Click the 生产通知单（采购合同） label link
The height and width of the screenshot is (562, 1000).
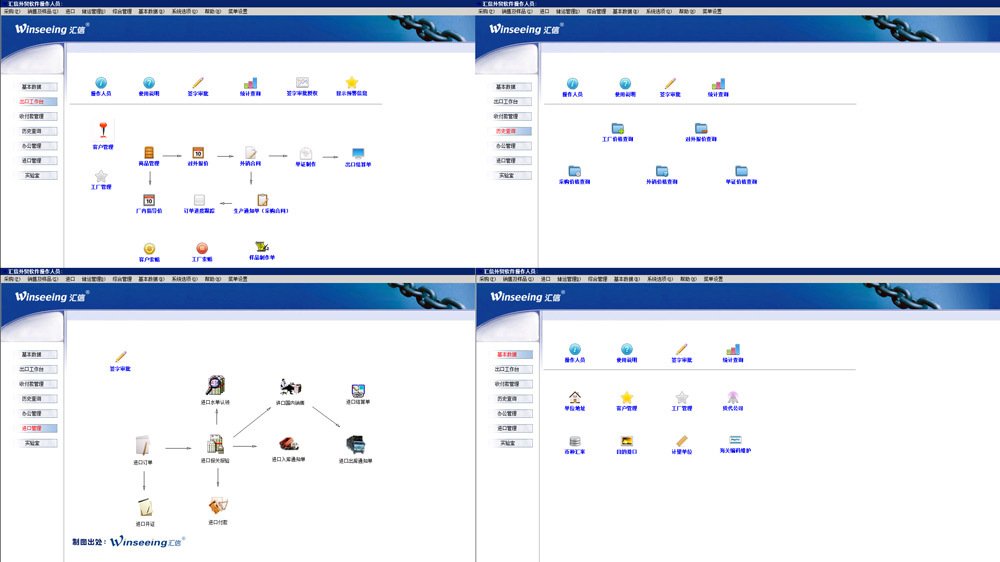261,212
